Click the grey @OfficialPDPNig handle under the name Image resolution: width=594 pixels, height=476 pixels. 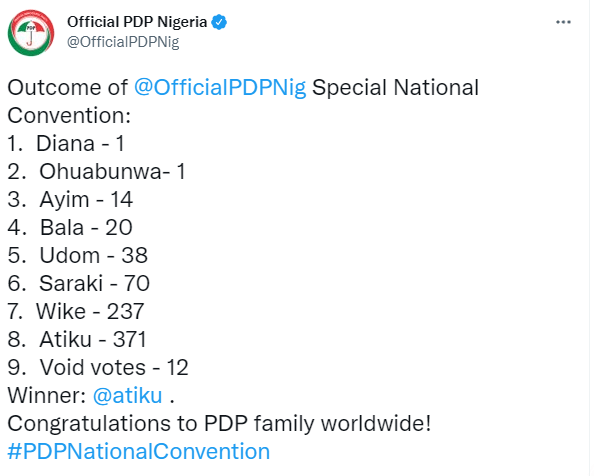tap(123, 42)
